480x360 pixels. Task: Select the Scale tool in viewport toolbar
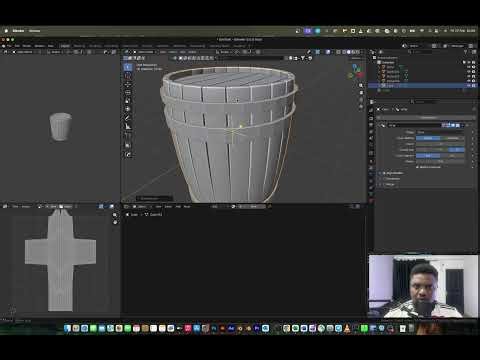point(128,101)
